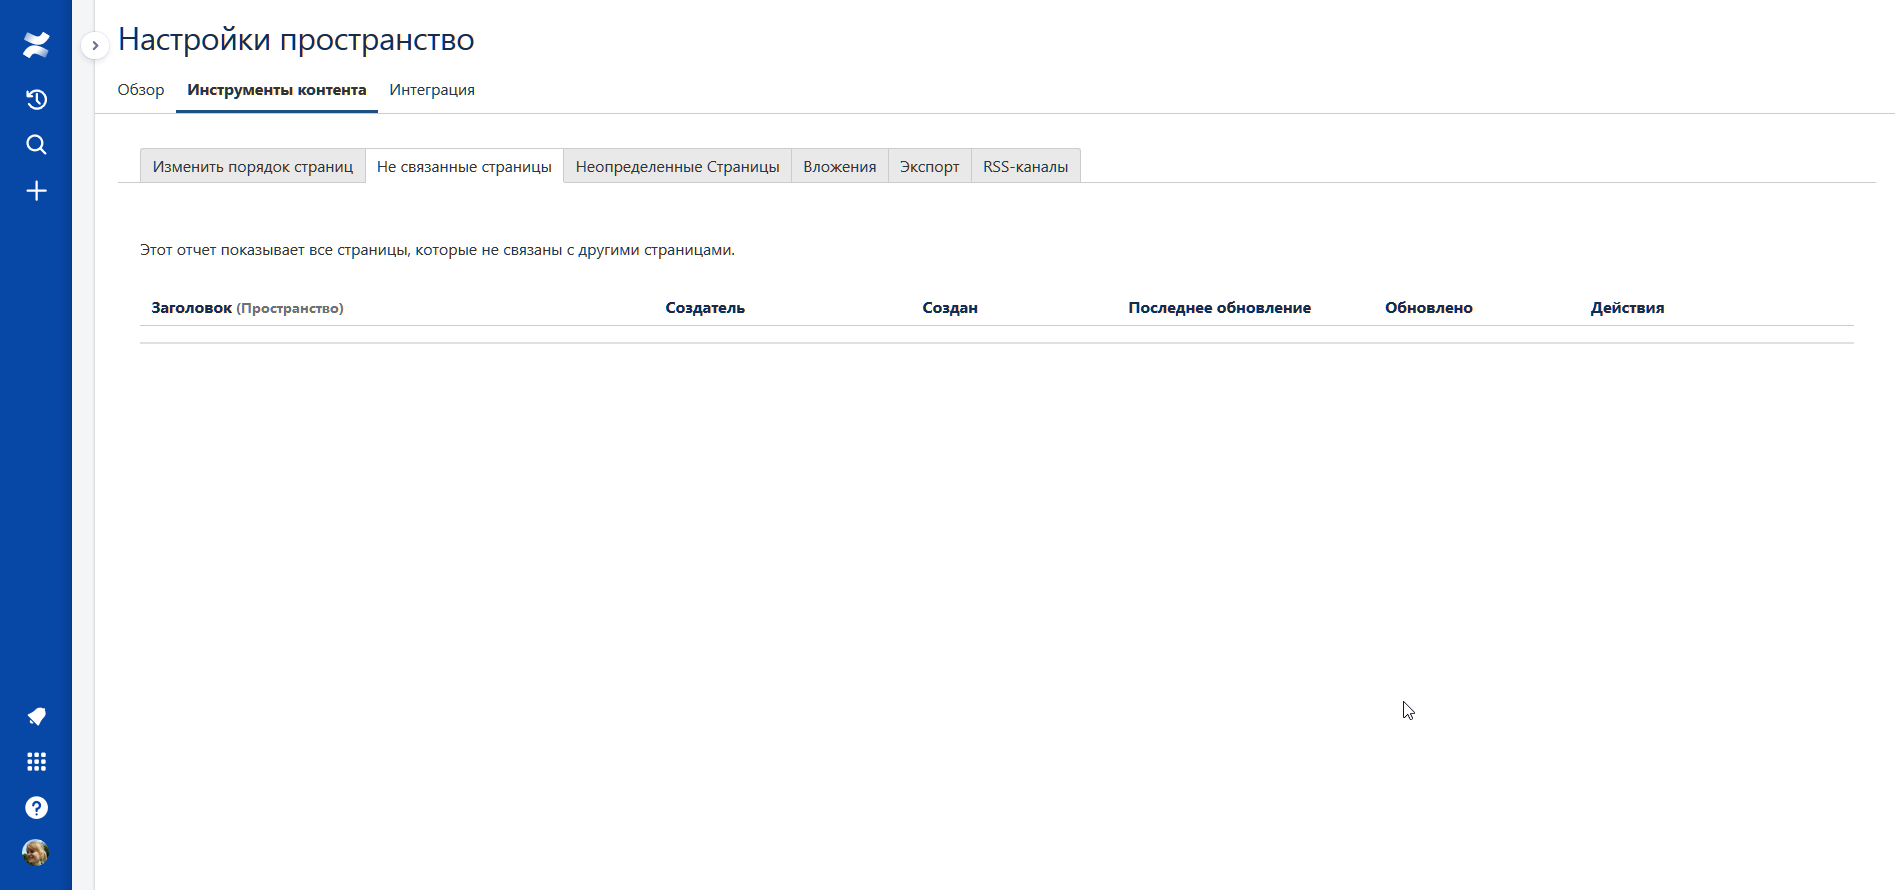Click the plus create icon
This screenshot has height=890, width=1895.
(36, 191)
